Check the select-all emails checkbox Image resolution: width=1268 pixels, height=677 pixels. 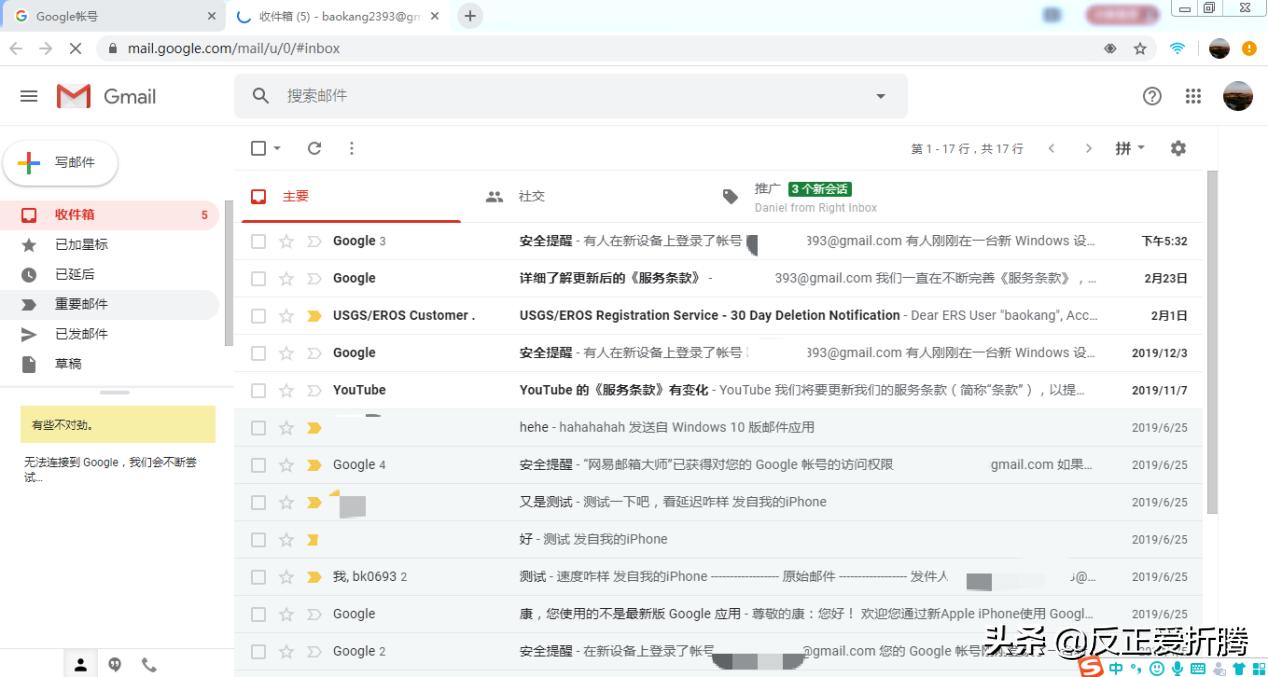coord(257,147)
